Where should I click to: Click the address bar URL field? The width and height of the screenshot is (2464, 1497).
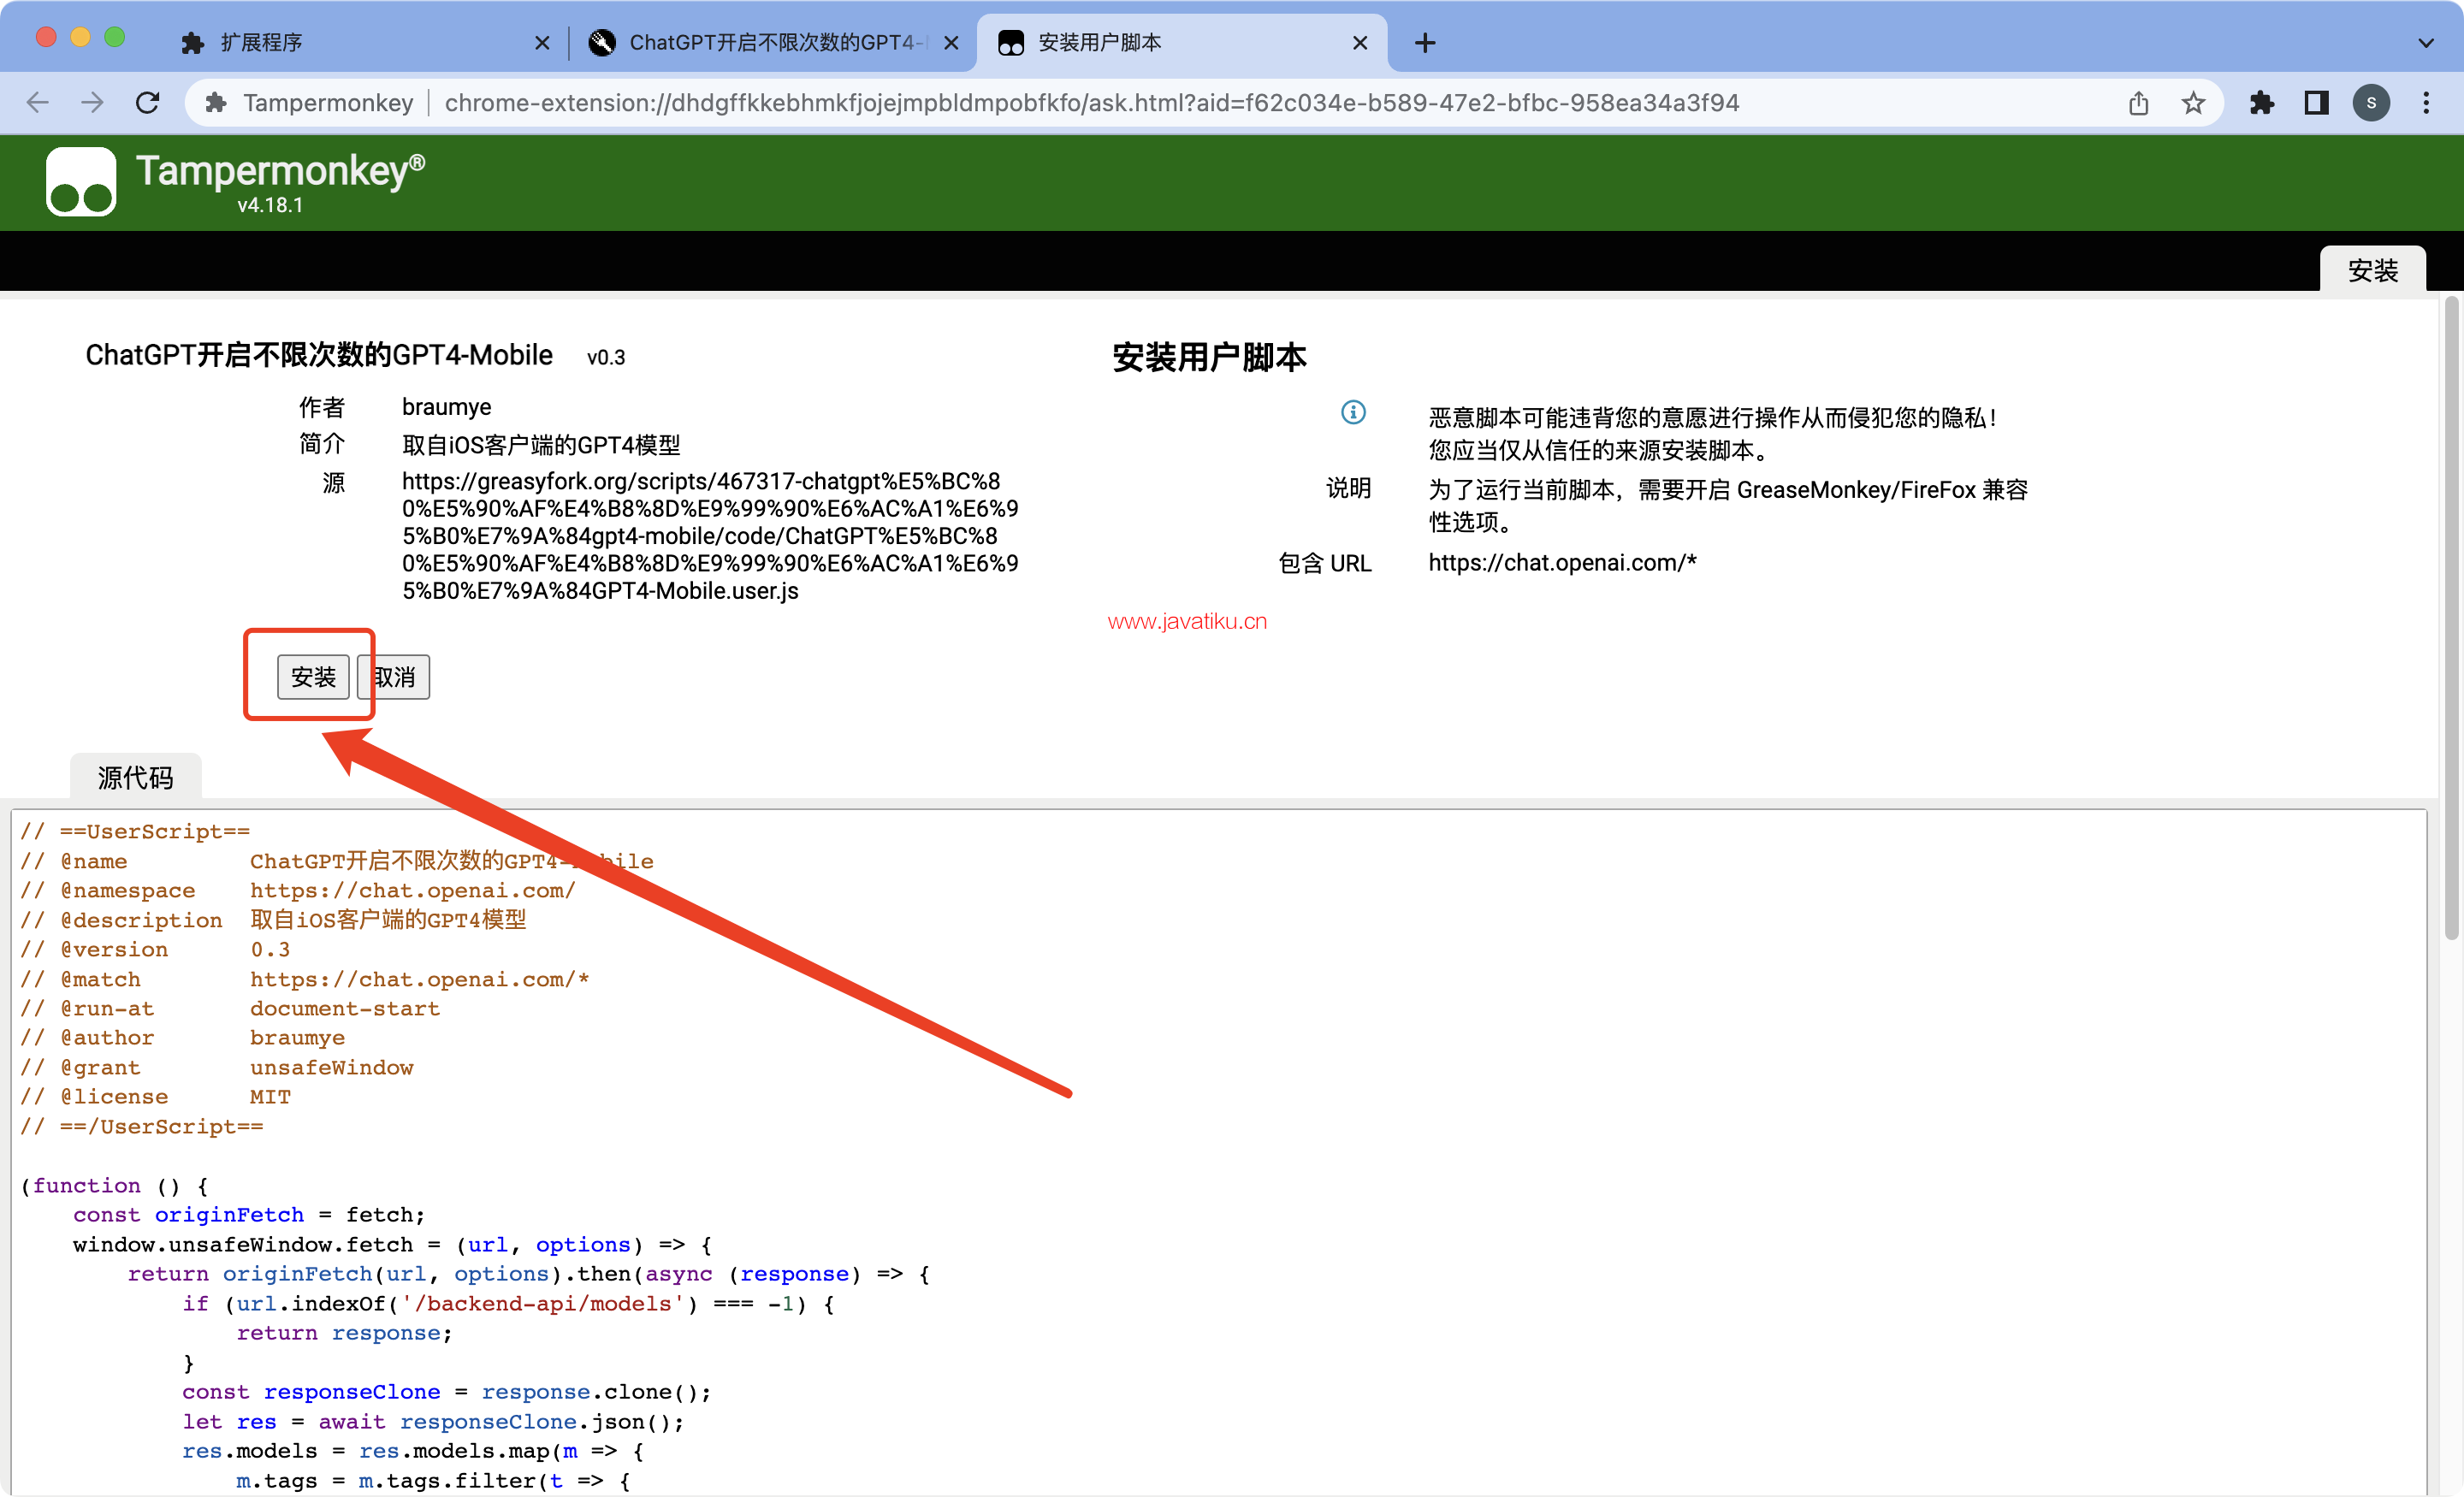(1090, 103)
